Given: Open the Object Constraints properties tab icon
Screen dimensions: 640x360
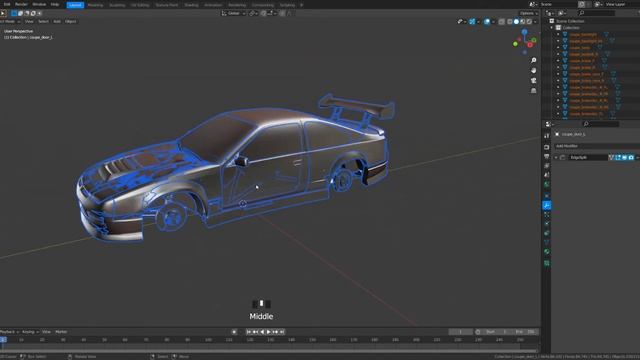Looking at the screenshot, I should (x=547, y=233).
